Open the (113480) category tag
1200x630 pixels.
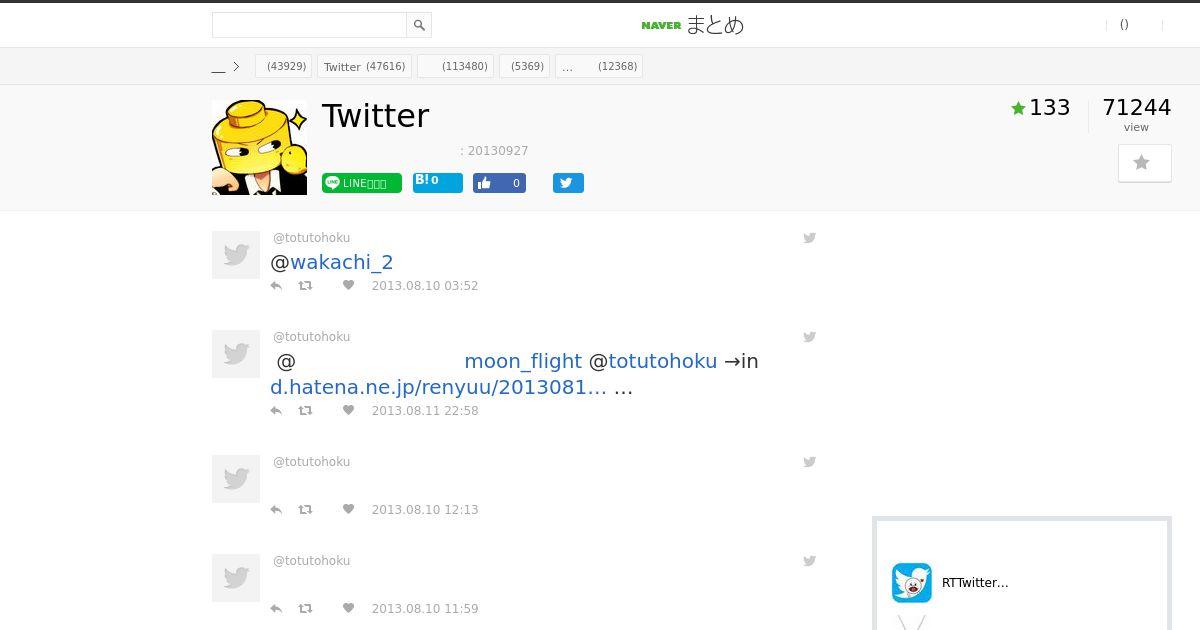455,66
